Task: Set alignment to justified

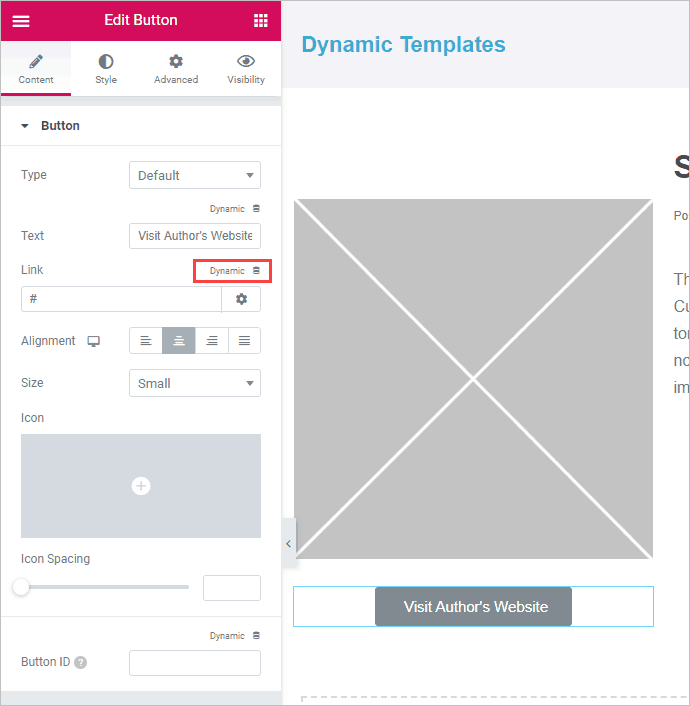Action: 244,341
